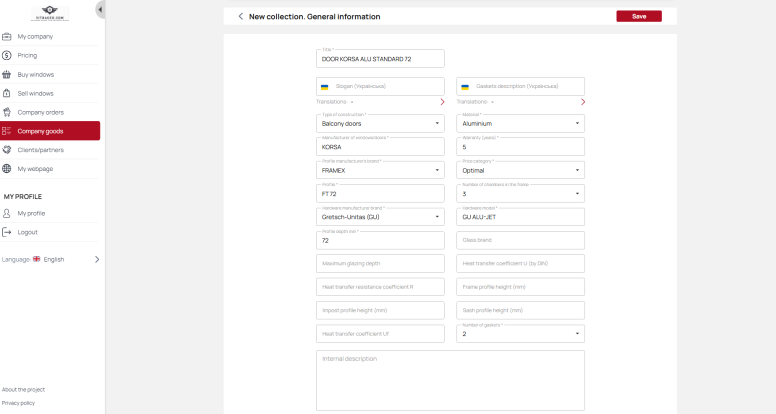This screenshot has width=776, height=414.
Task: Click the person icon beside My profile
Action: click(x=6, y=213)
